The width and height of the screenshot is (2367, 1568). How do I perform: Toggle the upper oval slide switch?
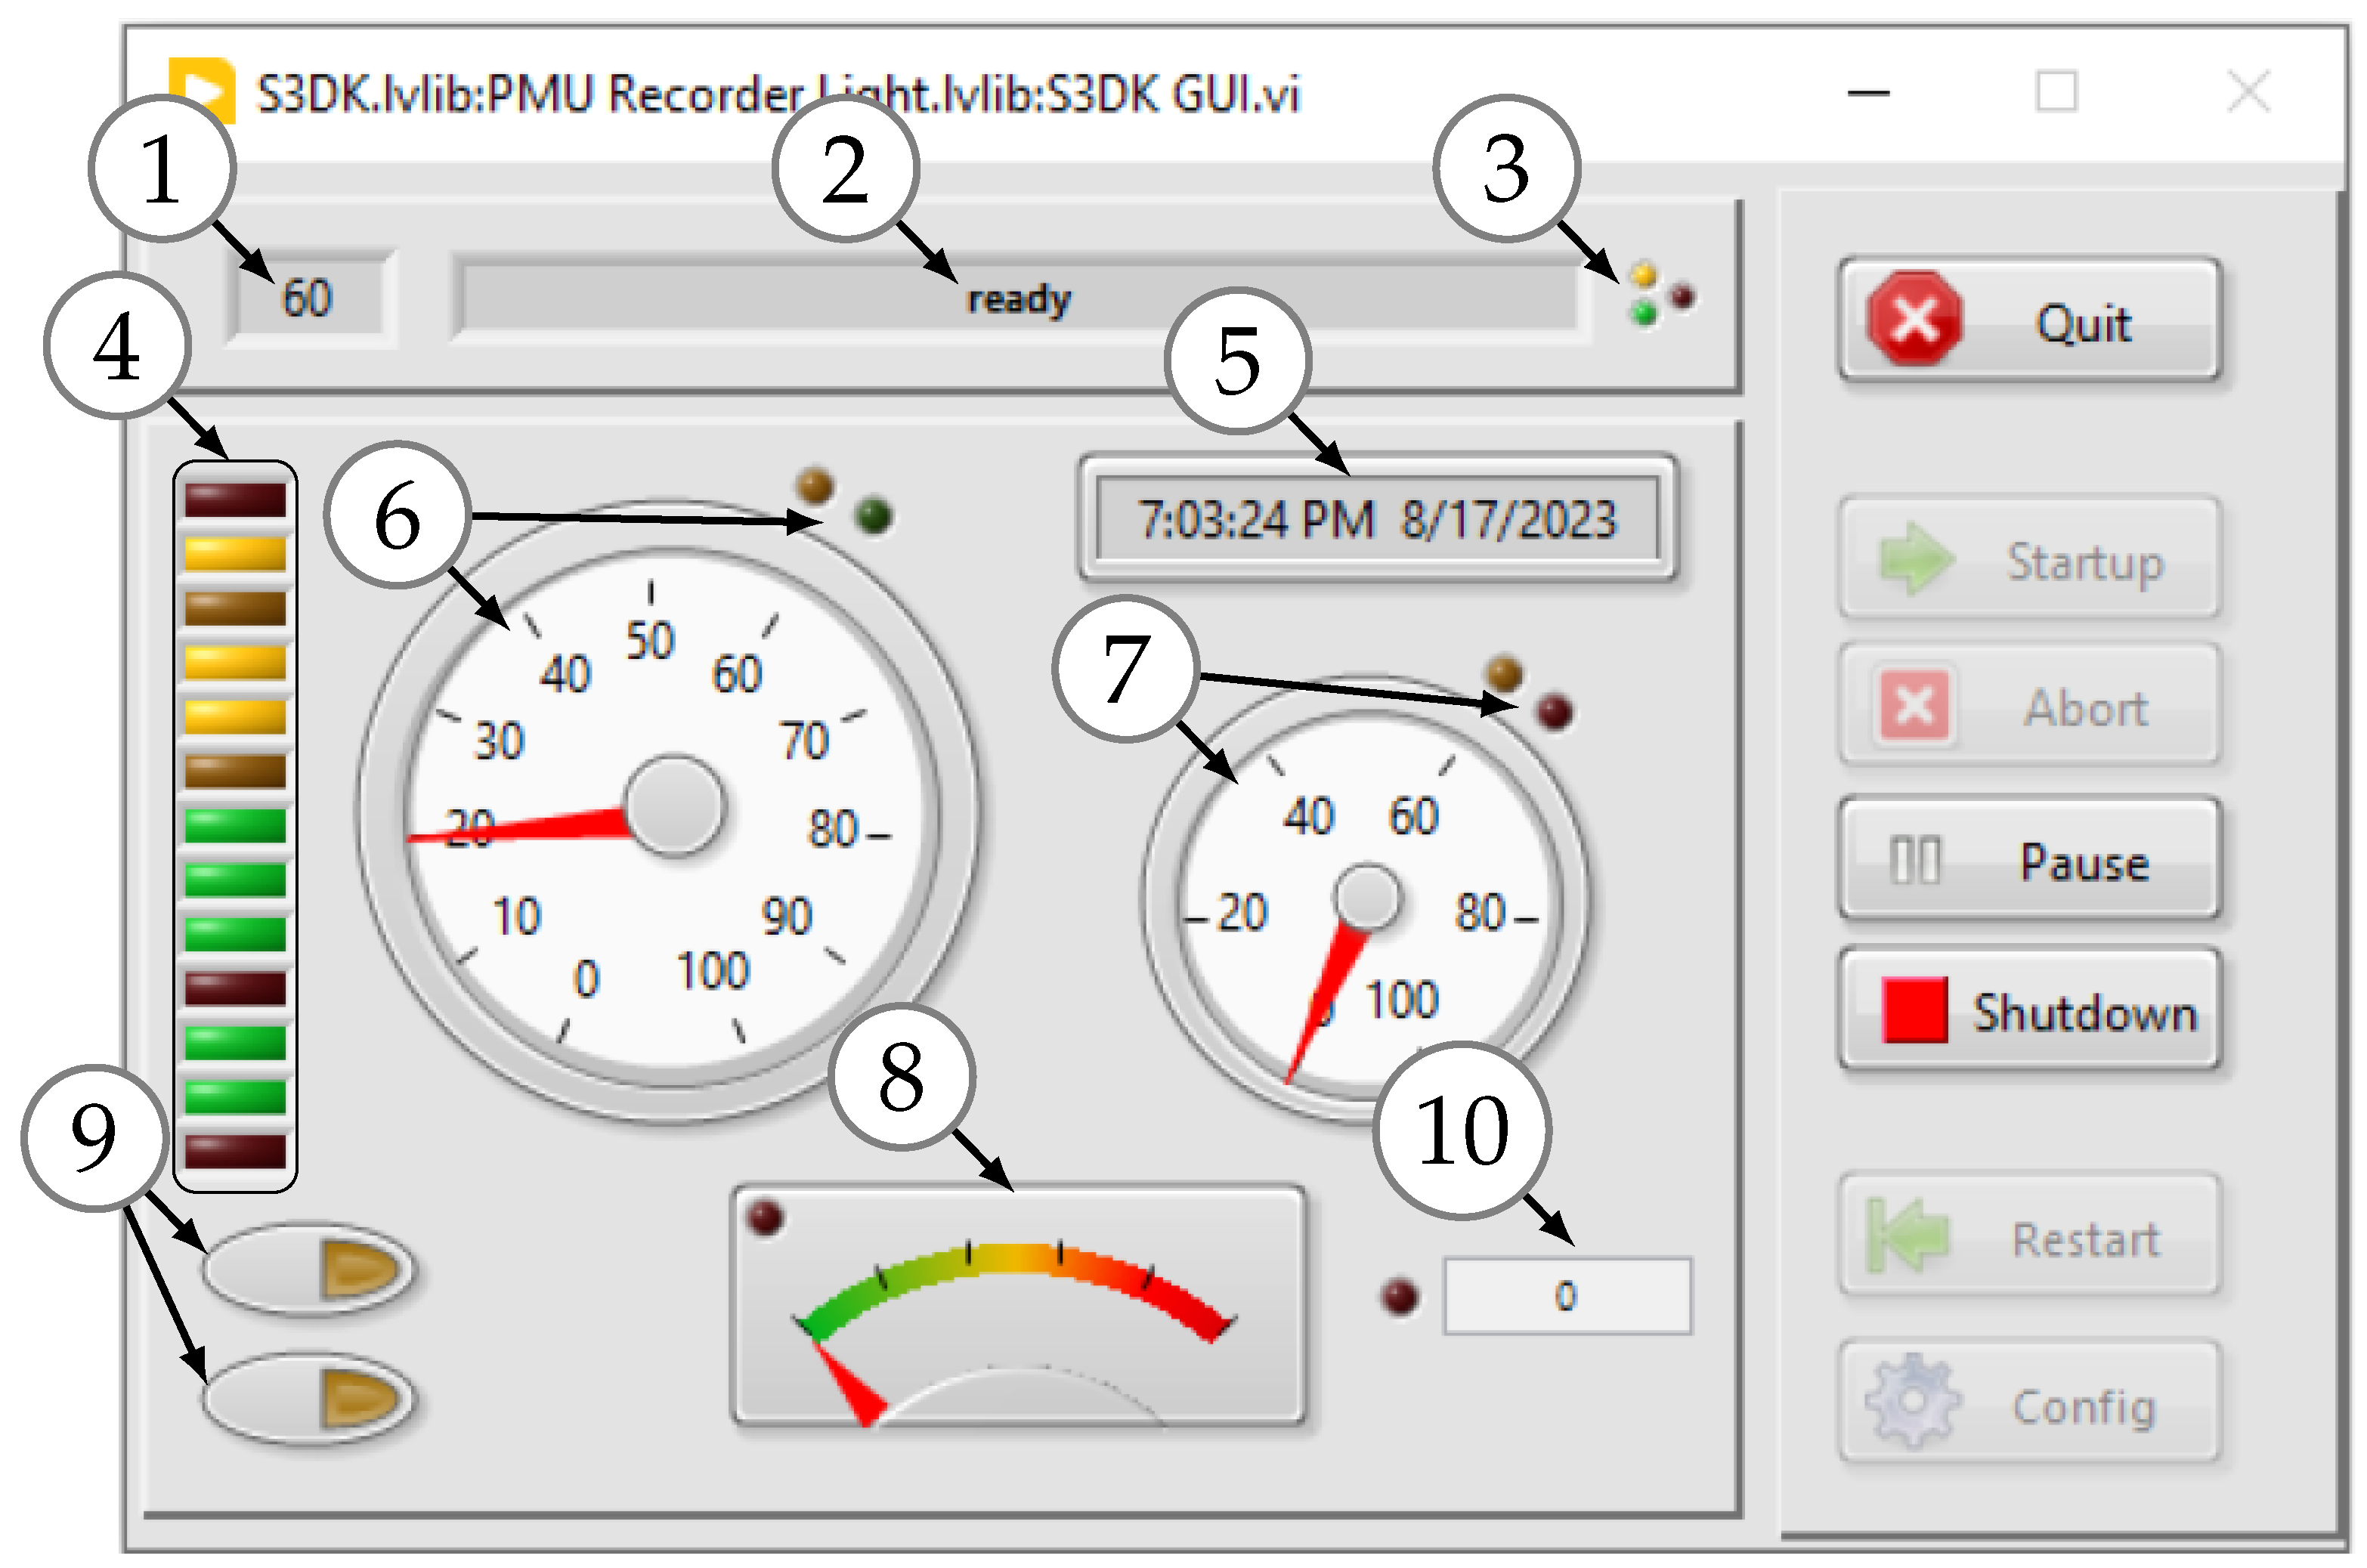(308, 1269)
